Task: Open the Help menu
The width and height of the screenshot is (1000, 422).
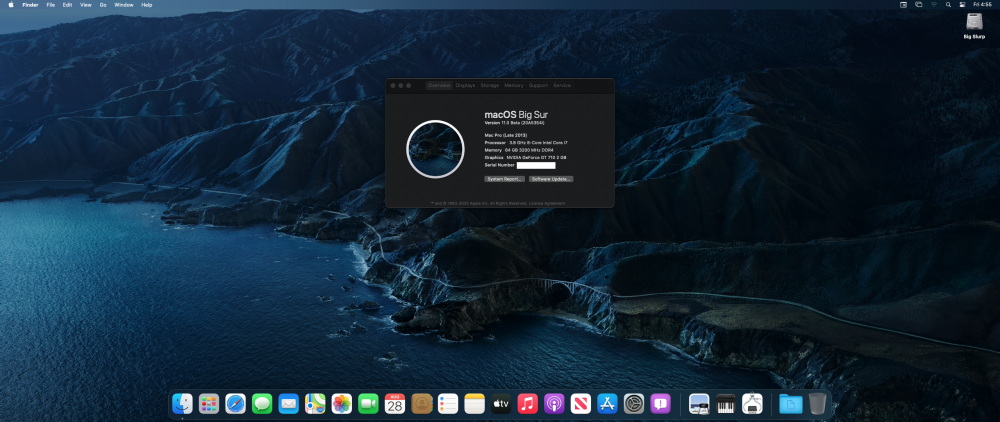Action: click(147, 4)
